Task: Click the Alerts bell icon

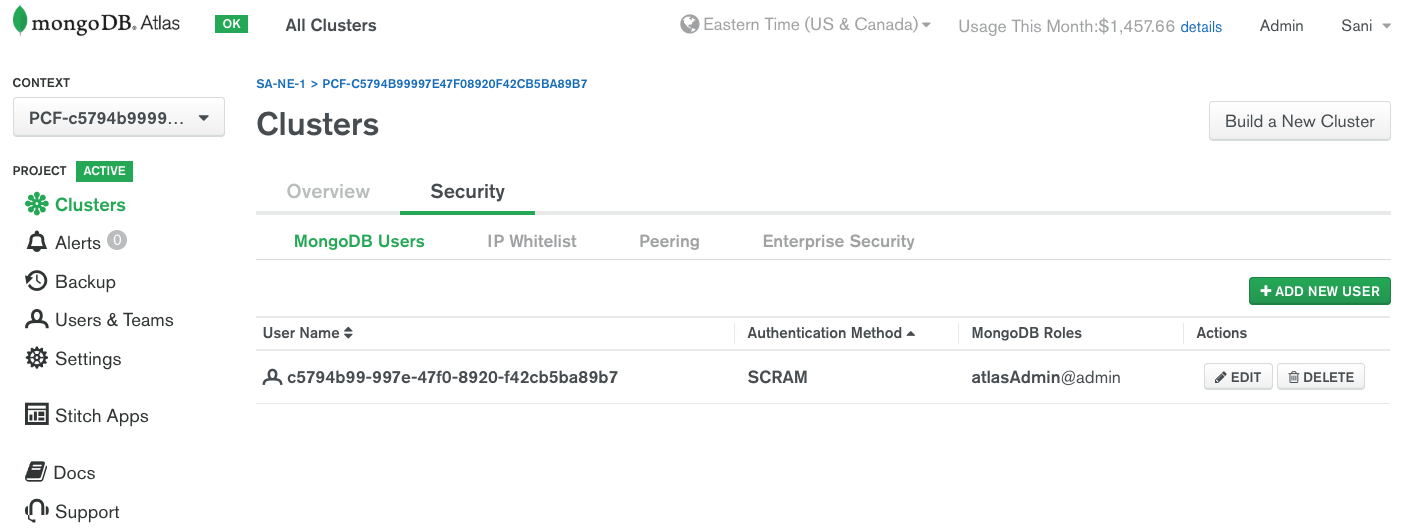Action: (37, 243)
